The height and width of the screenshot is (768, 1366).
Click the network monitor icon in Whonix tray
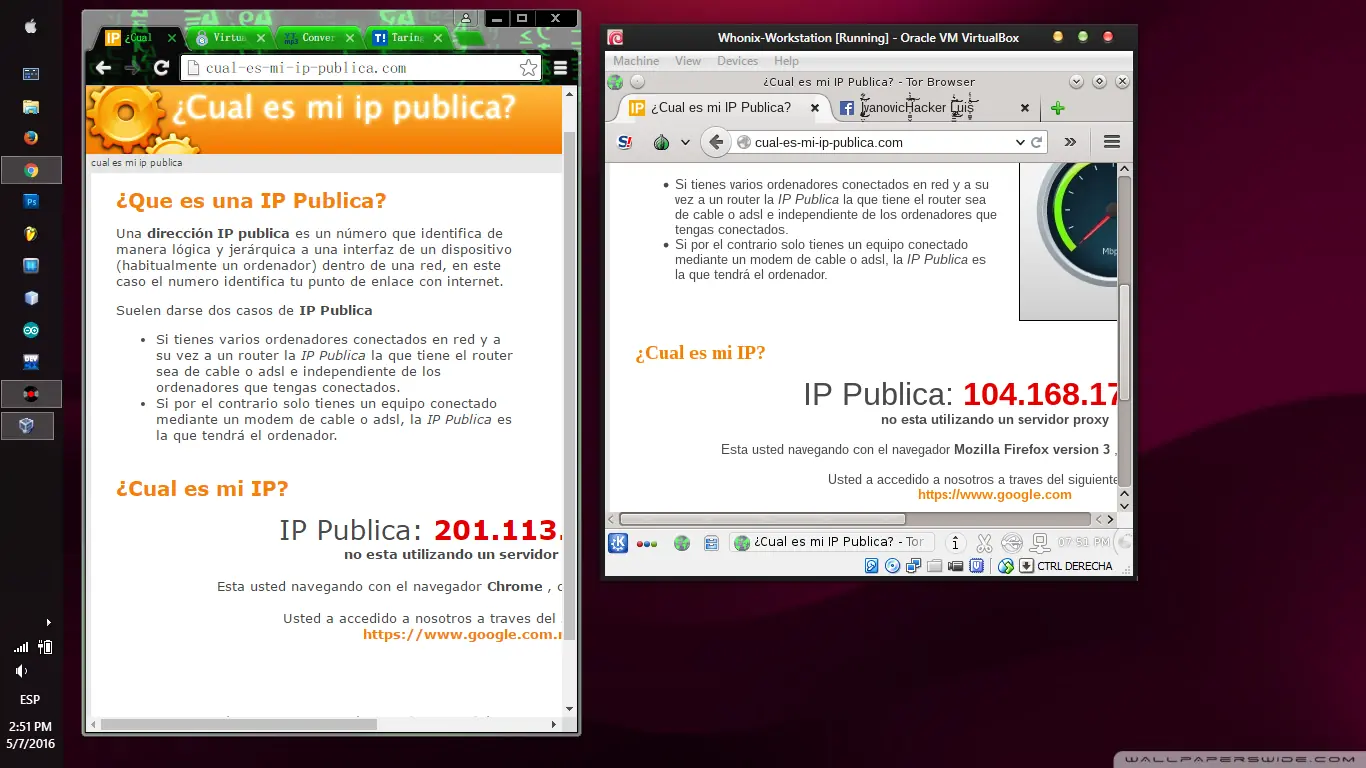pyautogui.click(x=1040, y=543)
